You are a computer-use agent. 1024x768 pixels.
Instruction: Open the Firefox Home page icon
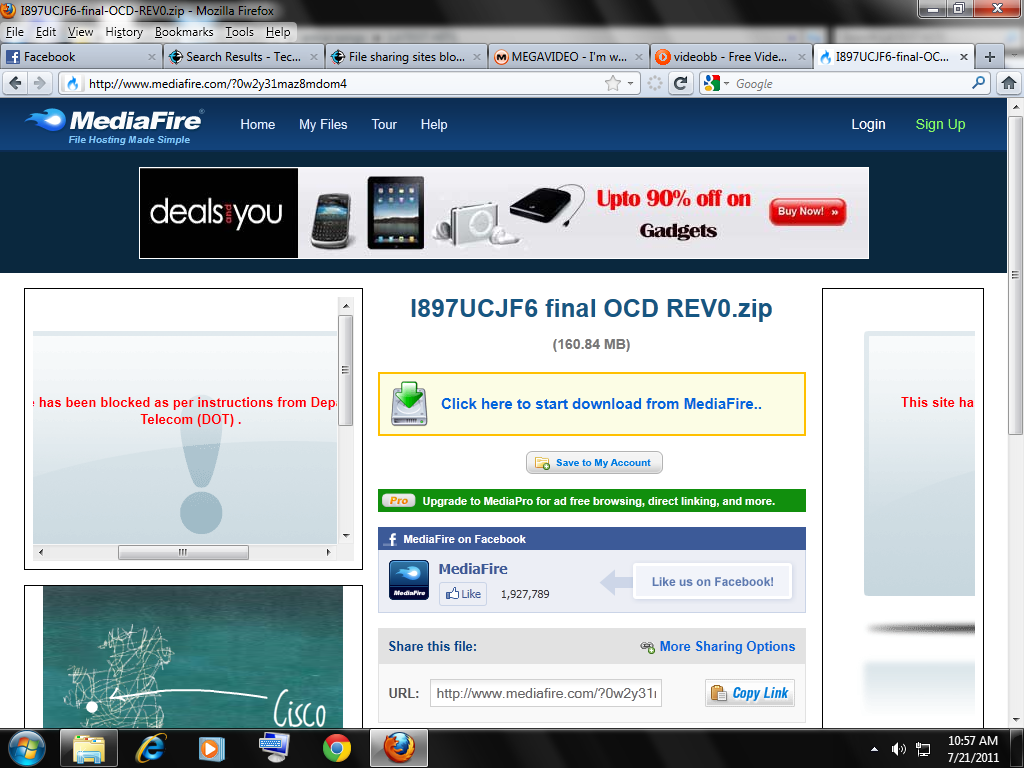1008,83
